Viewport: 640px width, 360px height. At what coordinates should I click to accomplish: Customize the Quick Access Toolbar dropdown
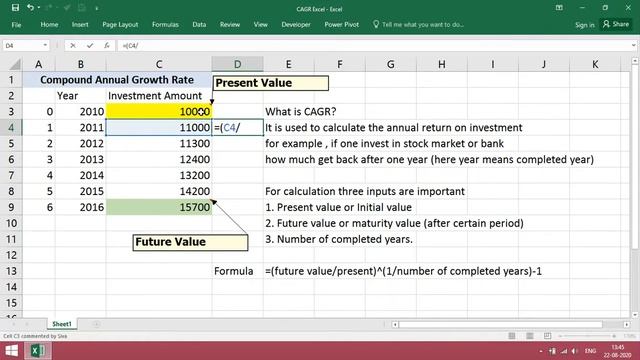(x=97, y=8)
